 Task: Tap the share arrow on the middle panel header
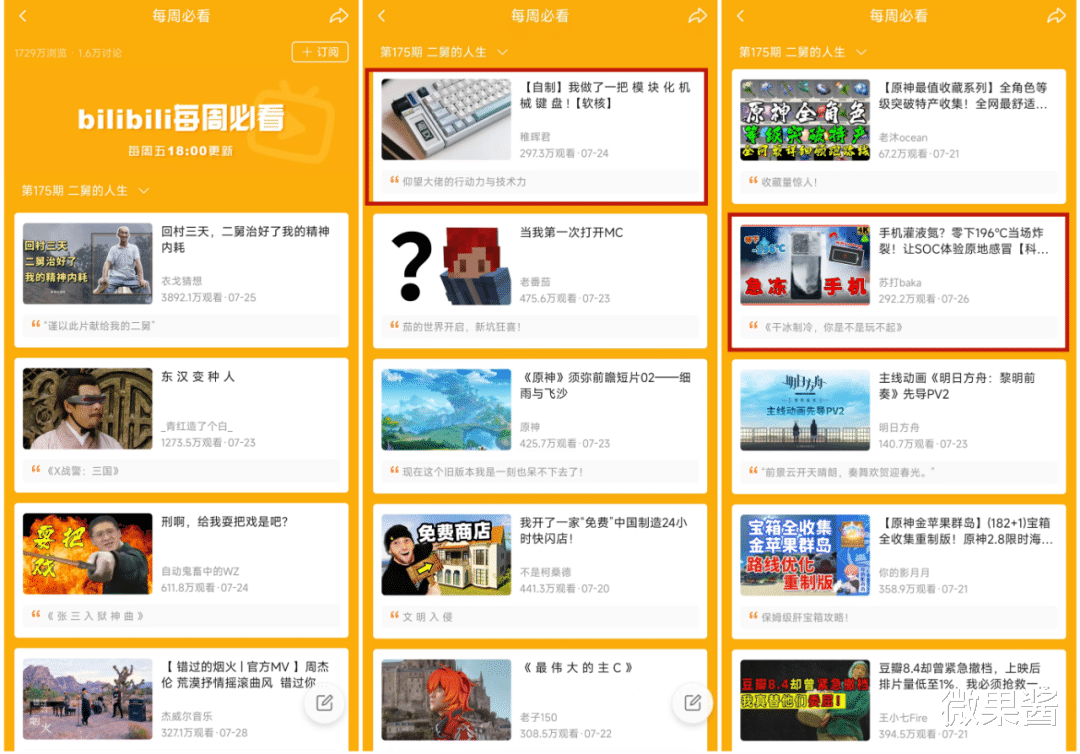[698, 16]
